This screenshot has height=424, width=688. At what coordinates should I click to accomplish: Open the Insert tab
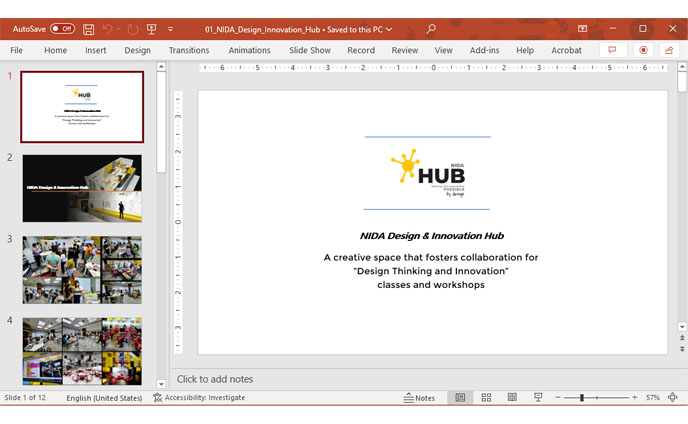[96, 50]
